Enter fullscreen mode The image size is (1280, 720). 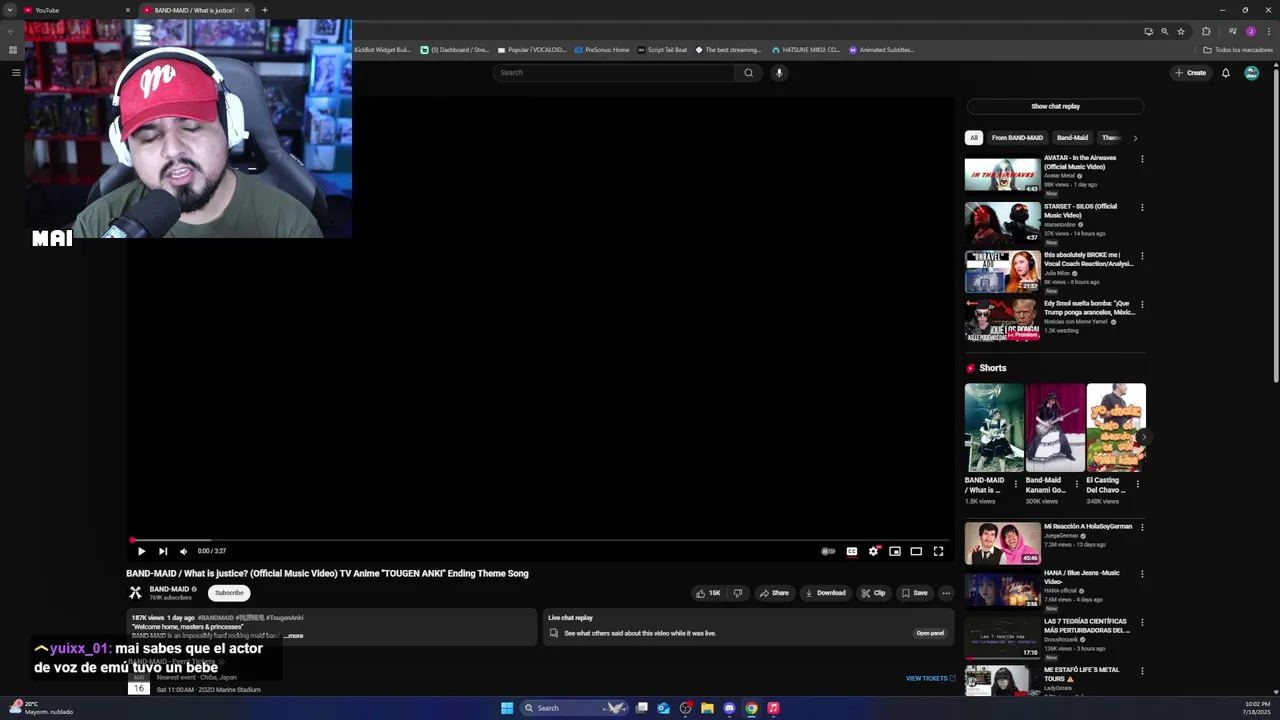point(938,551)
